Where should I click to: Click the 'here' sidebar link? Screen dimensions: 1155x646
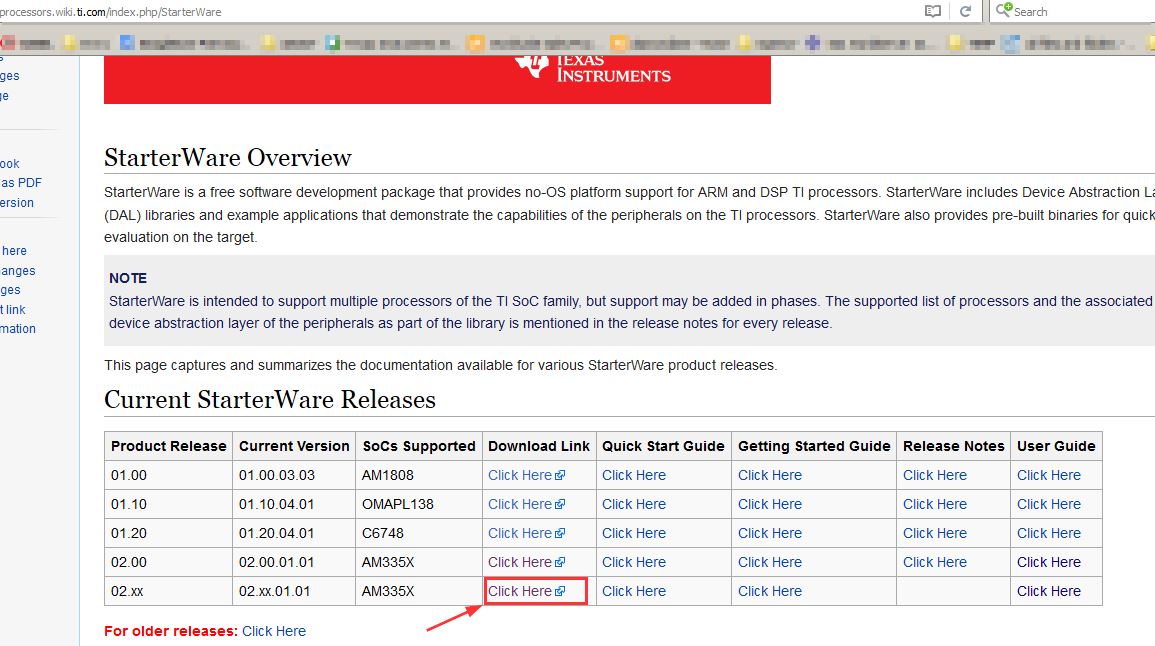point(13,250)
